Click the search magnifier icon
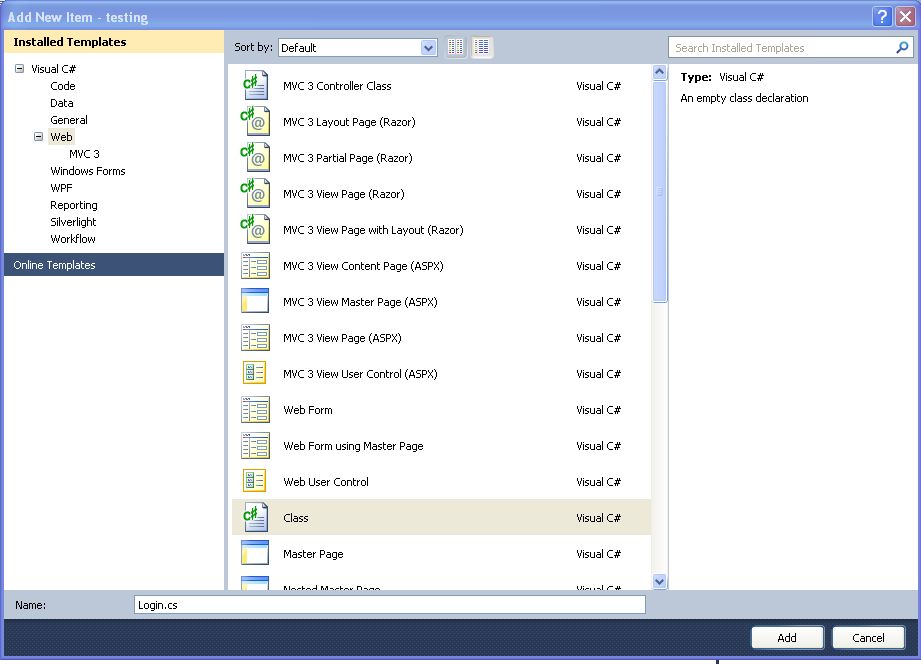The image size is (921, 664). pos(901,47)
